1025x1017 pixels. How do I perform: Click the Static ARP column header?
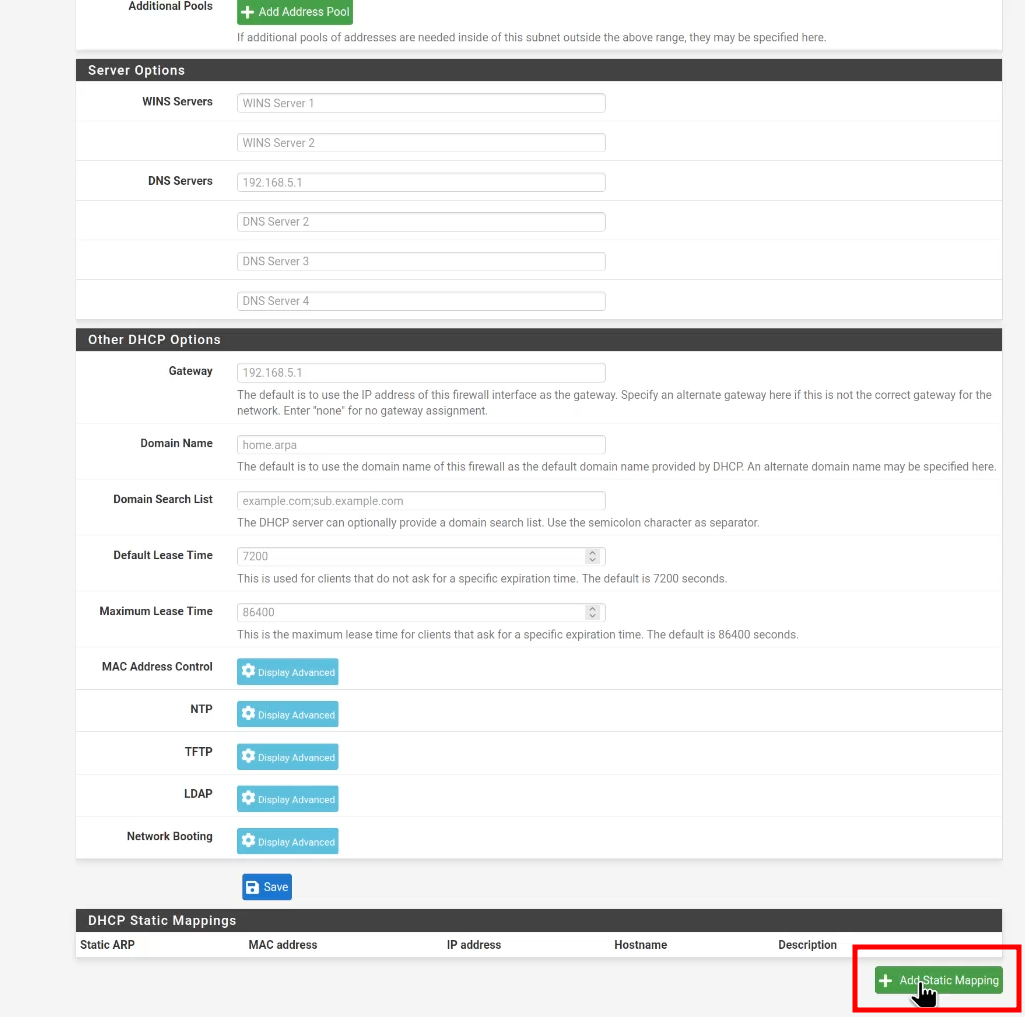[107, 945]
